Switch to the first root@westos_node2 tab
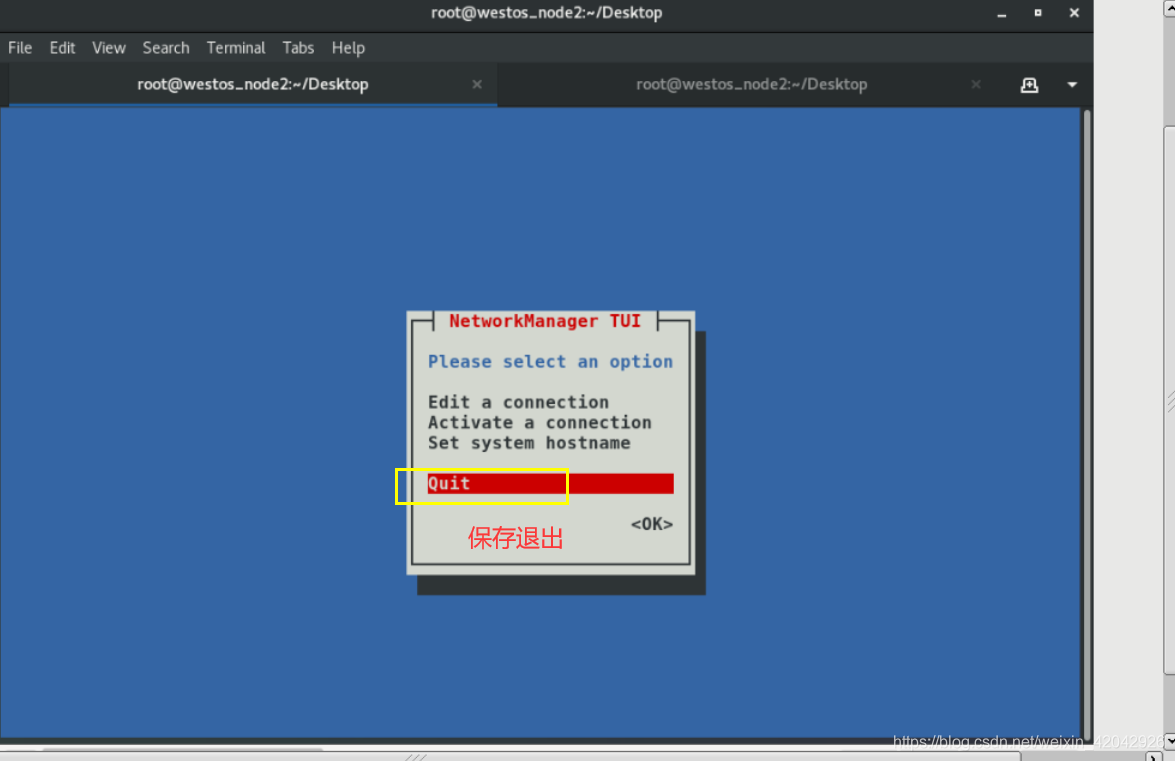 coord(253,84)
